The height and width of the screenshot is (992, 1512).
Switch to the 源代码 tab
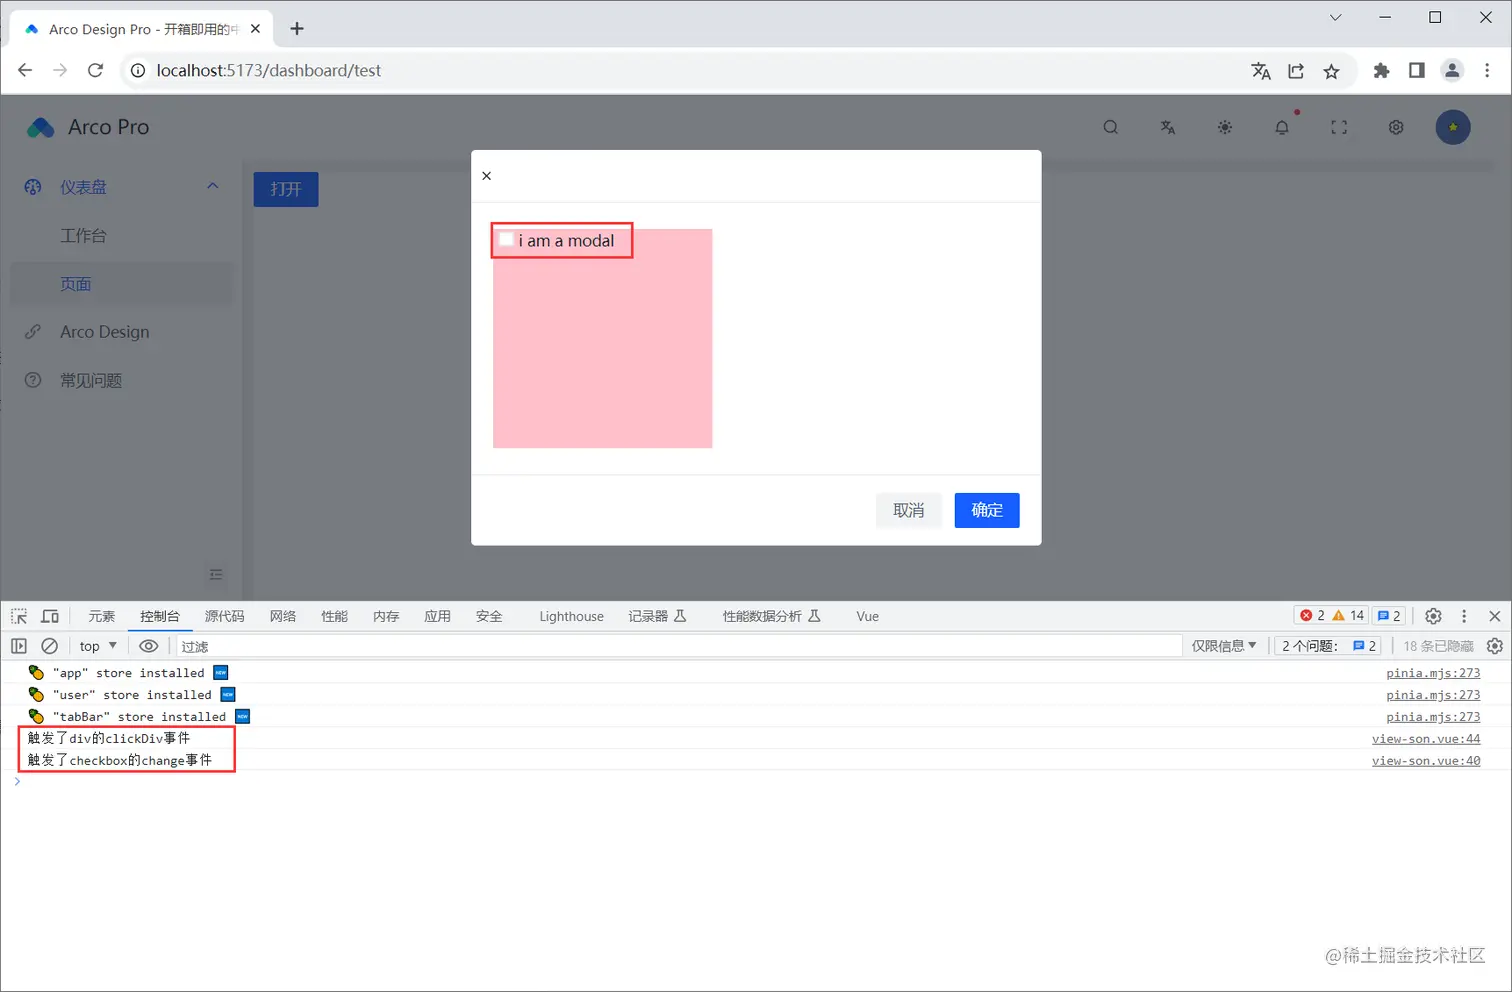coord(224,616)
